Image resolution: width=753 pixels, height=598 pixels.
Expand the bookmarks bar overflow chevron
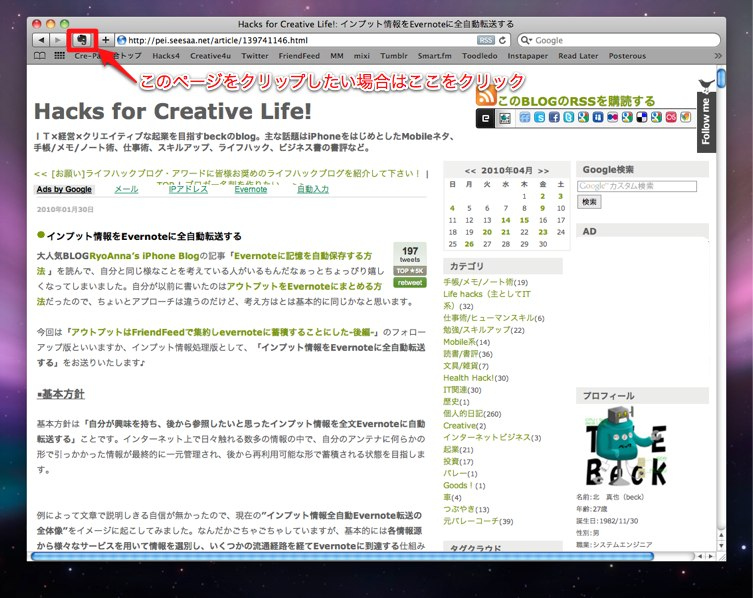tap(717, 56)
